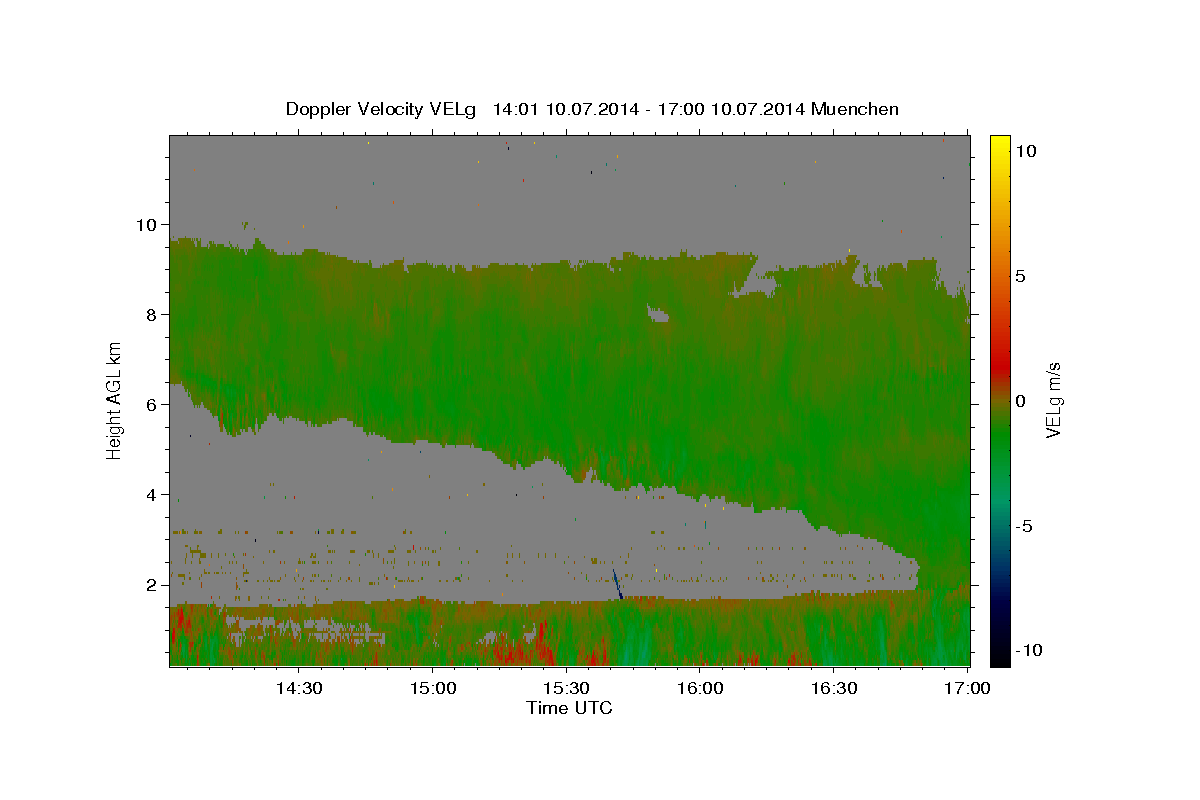Click colorbar tick value -10
The height and width of the screenshot is (800, 1200).
1028,650
